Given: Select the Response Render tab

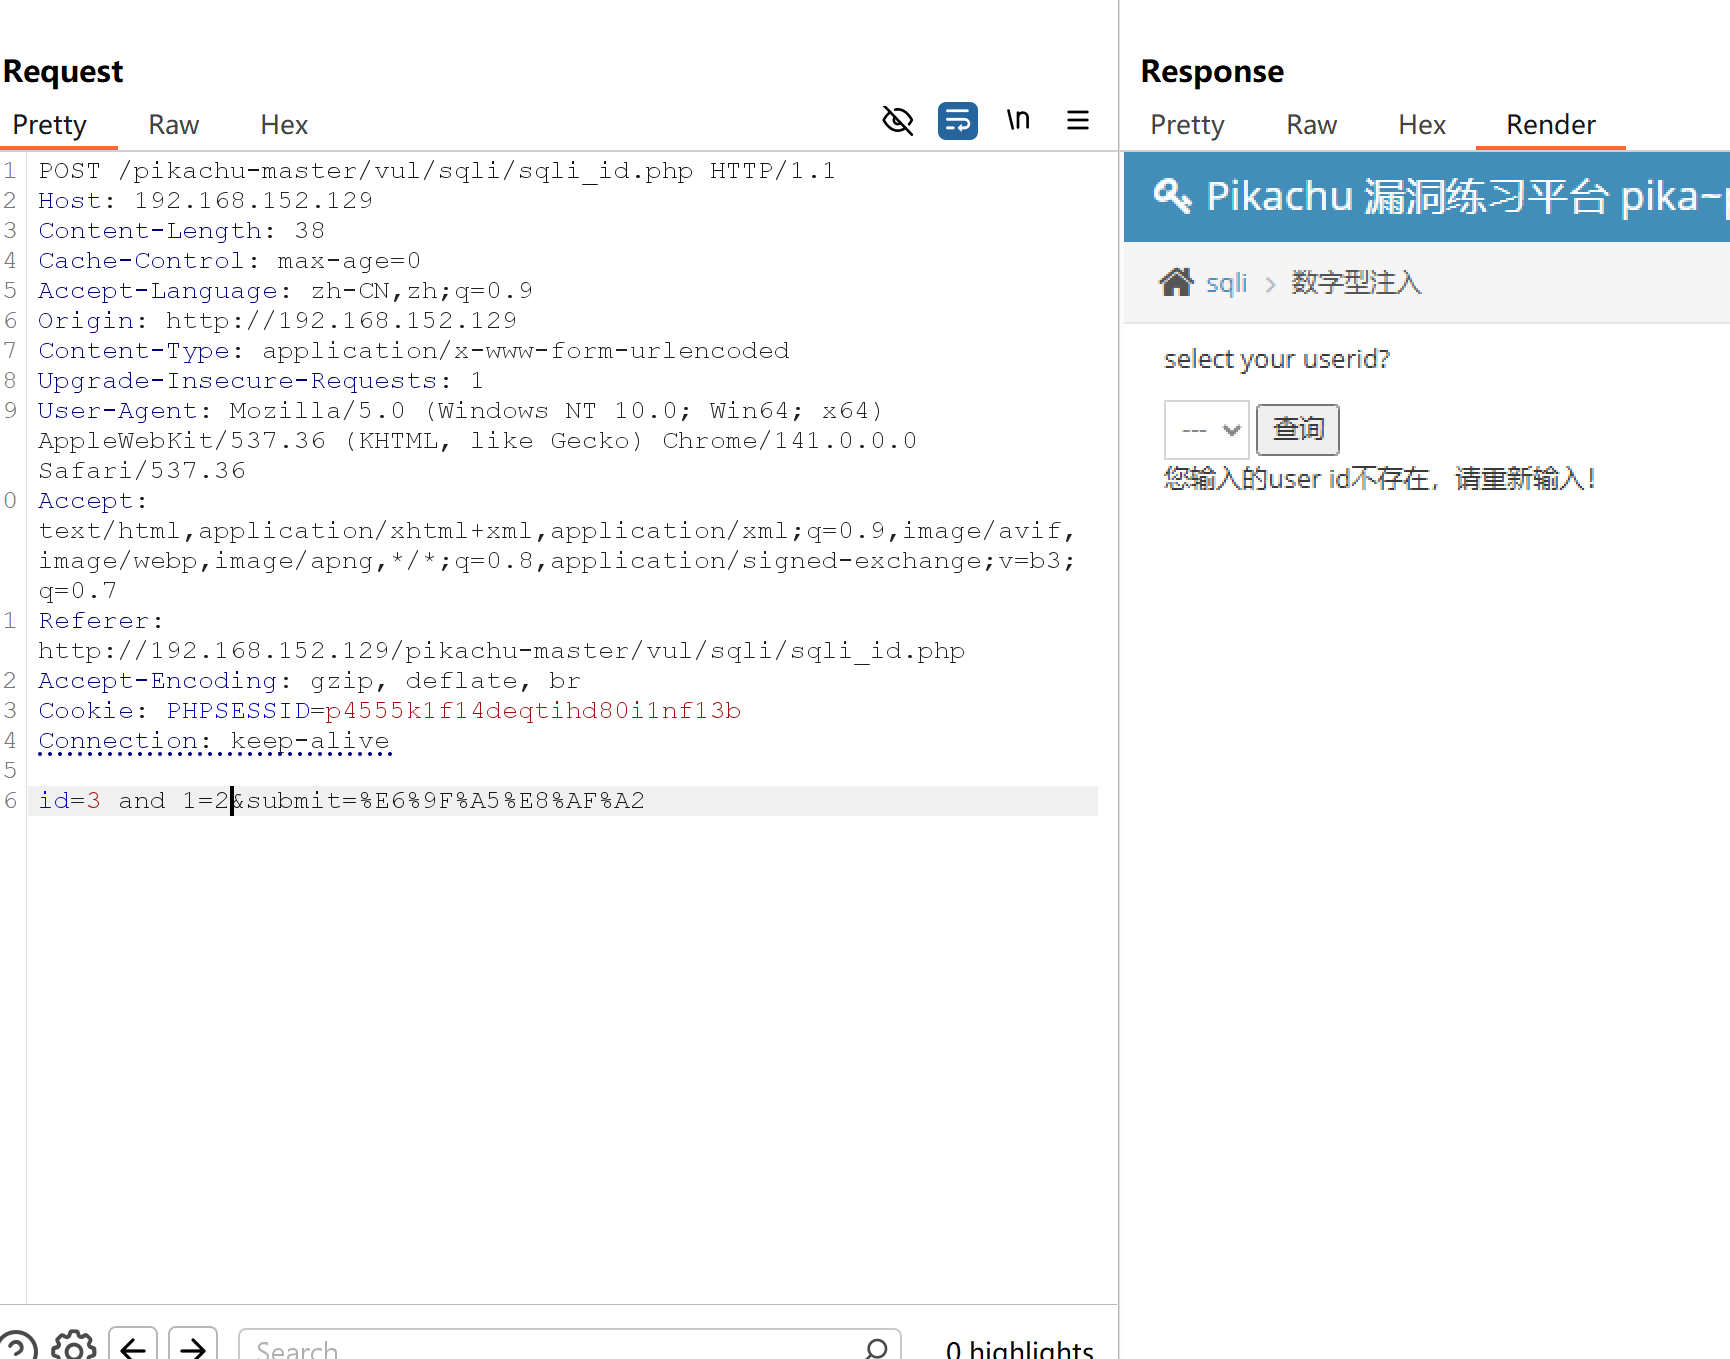Looking at the screenshot, I should [x=1551, y=125].
